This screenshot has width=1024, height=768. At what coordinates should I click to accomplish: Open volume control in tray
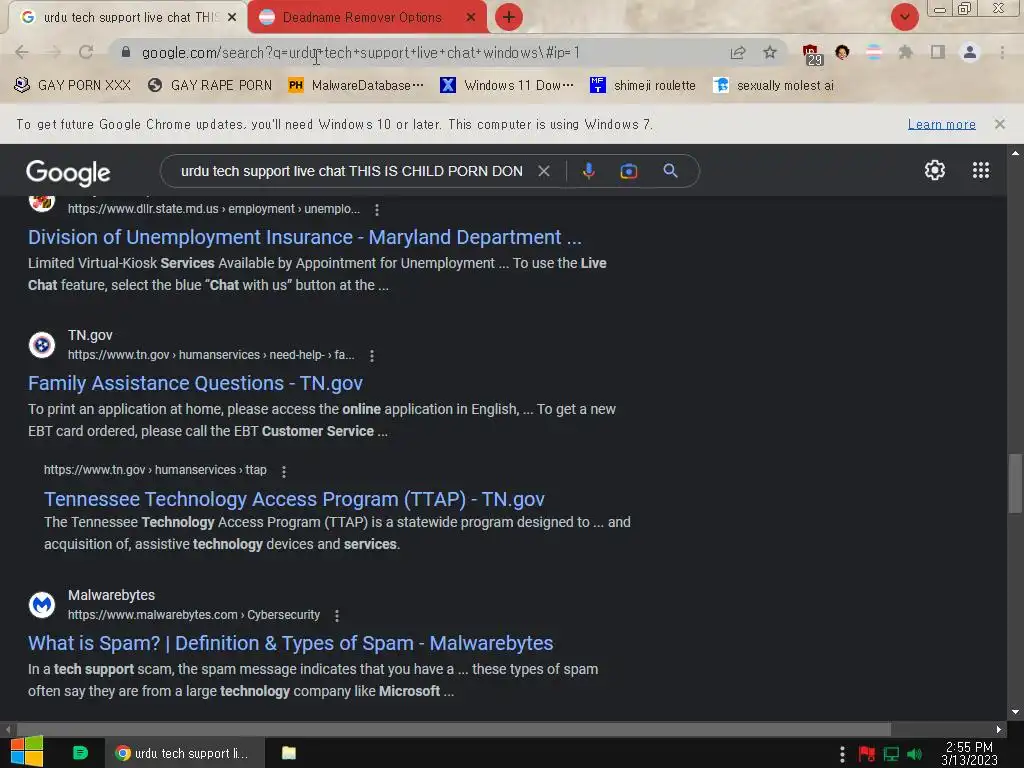point(915,754)
